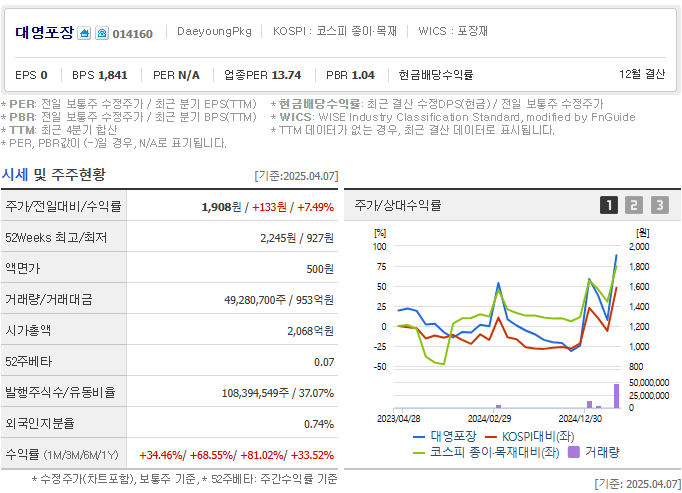Switch the chart to tab 3
The height and width of the screenshot is (493, 682).
(x=659, y=205)
